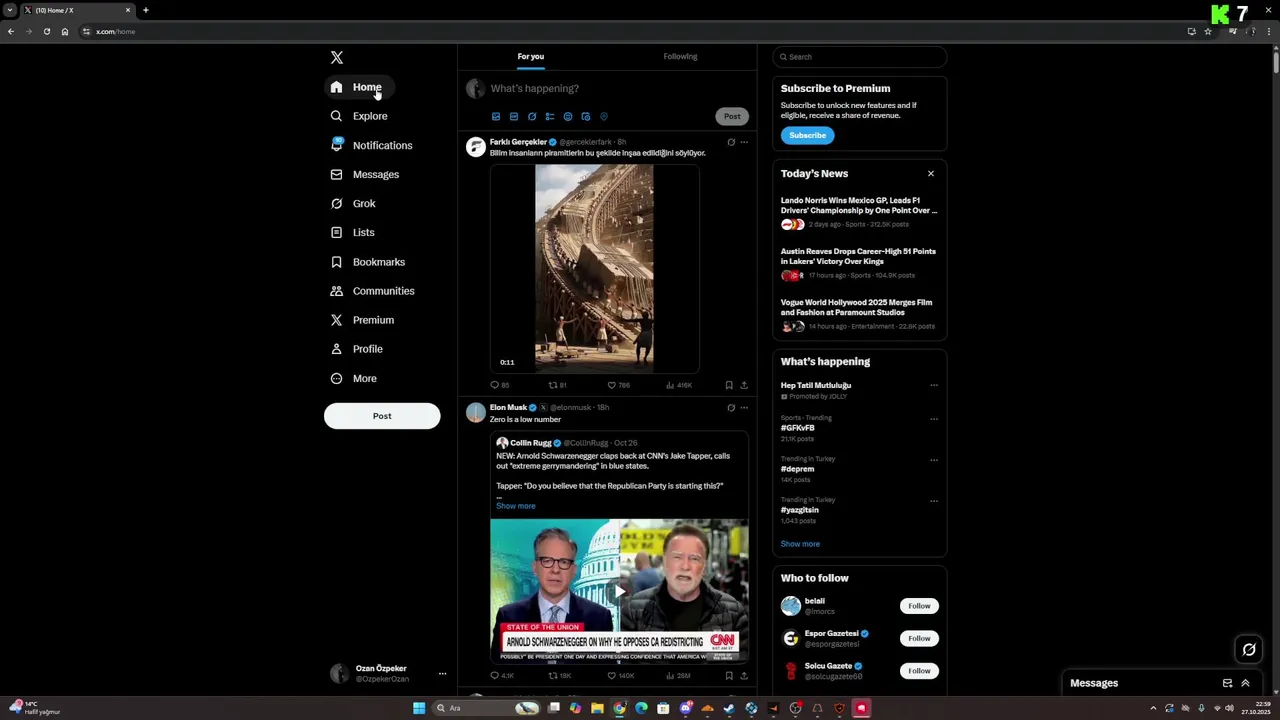Open Austin Reaves Lakers news story
This screenshot has width=1280, height=720.
tap(859, 264)
